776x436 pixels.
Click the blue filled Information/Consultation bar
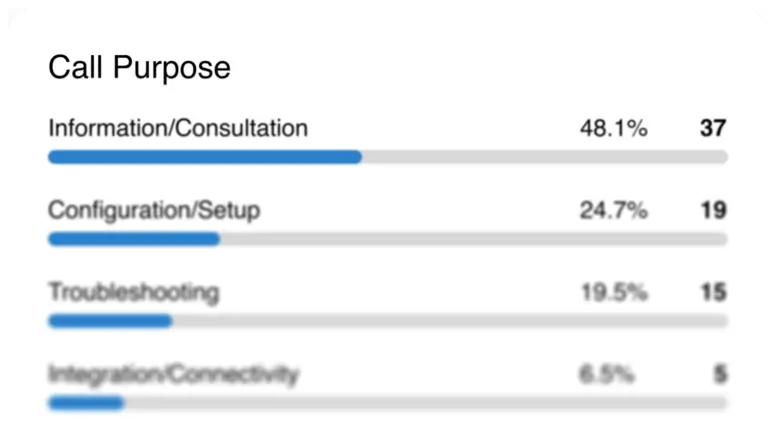tap(205, 157)
